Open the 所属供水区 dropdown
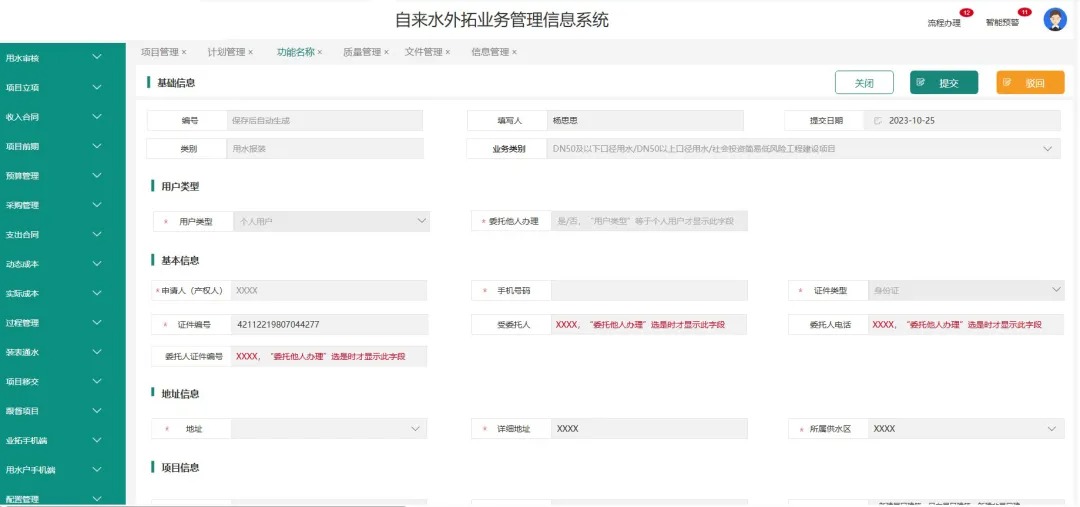Screen dimensions: 1080x507 click(x=966, y=428)
